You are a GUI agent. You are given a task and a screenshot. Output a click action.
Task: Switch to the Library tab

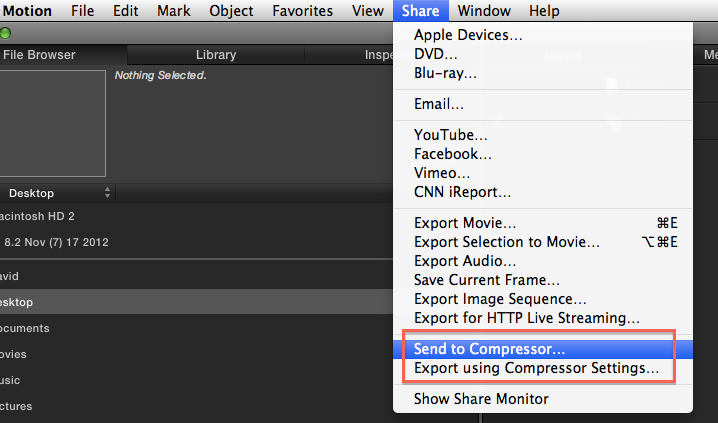tap(216, 55)
